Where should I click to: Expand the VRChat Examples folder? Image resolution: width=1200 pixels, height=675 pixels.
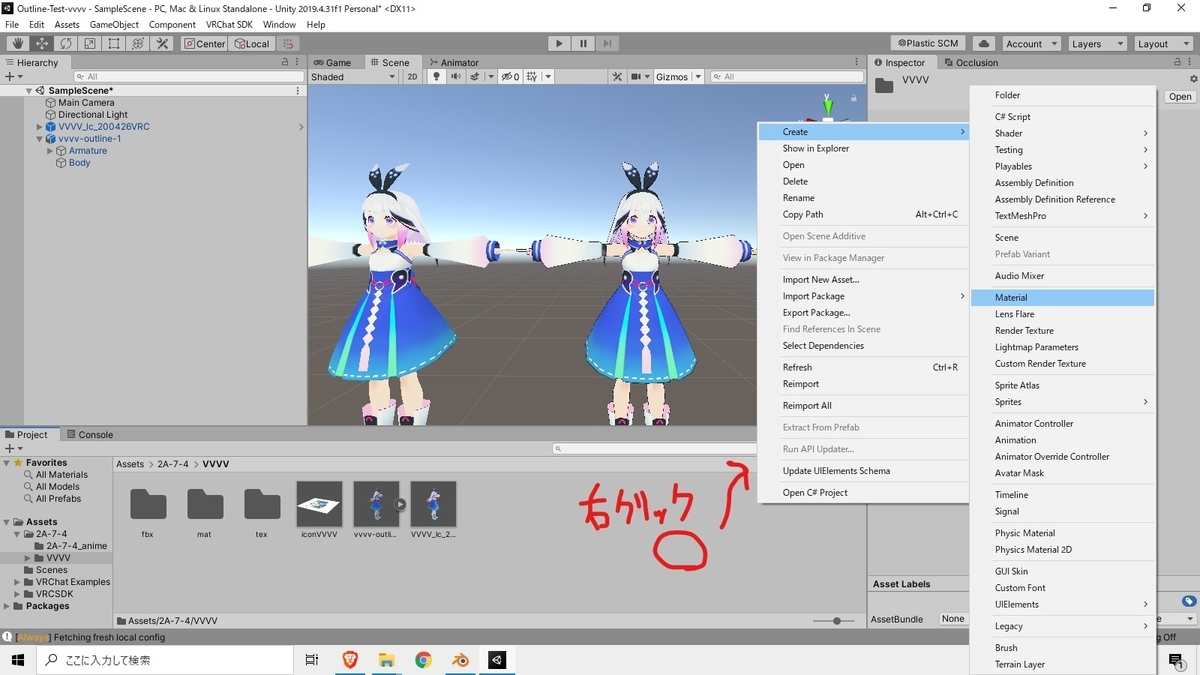coord(17,582)
